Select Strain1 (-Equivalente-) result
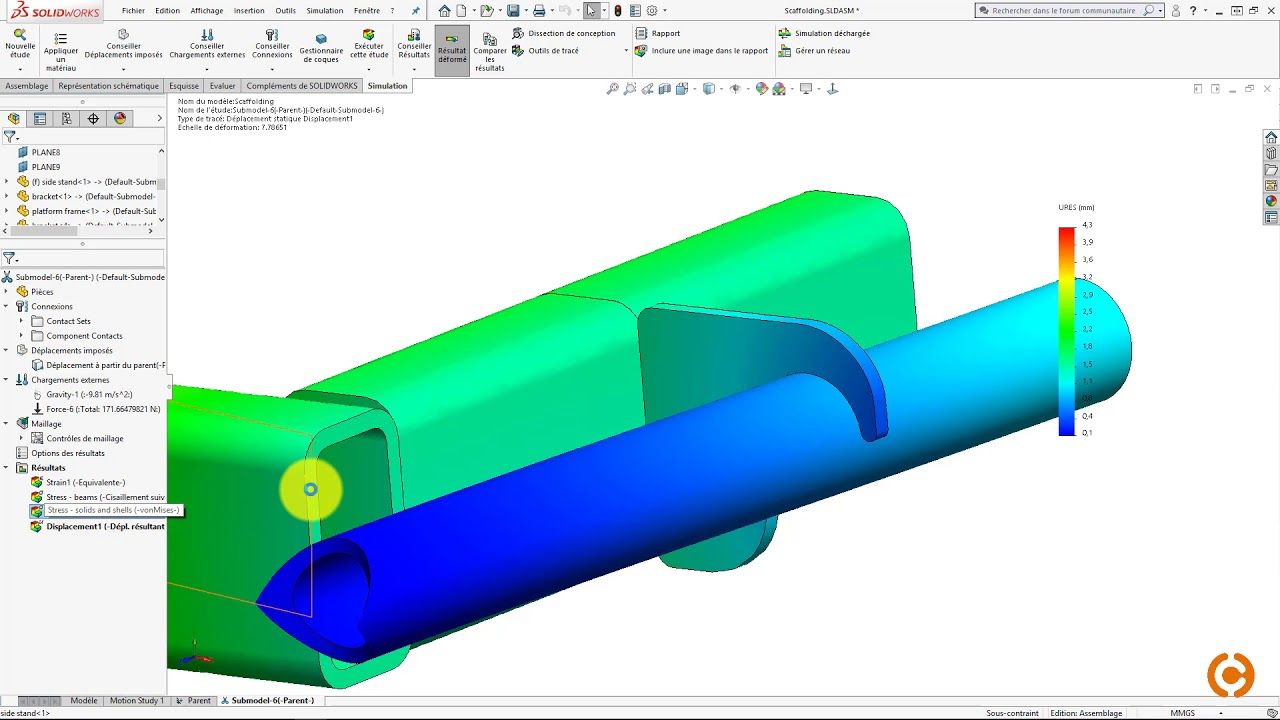Screen dimensions: 1280x720 tap(78, 482)
